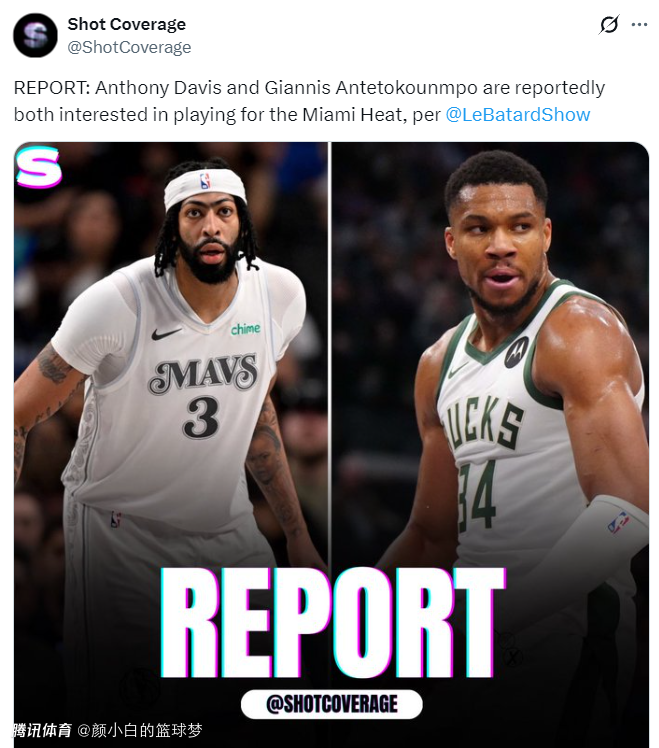The height and width of the screenshot is (748, 659).
Task: Click the chime sponsor logo on jersey
Action: click(x=246, y=329)
